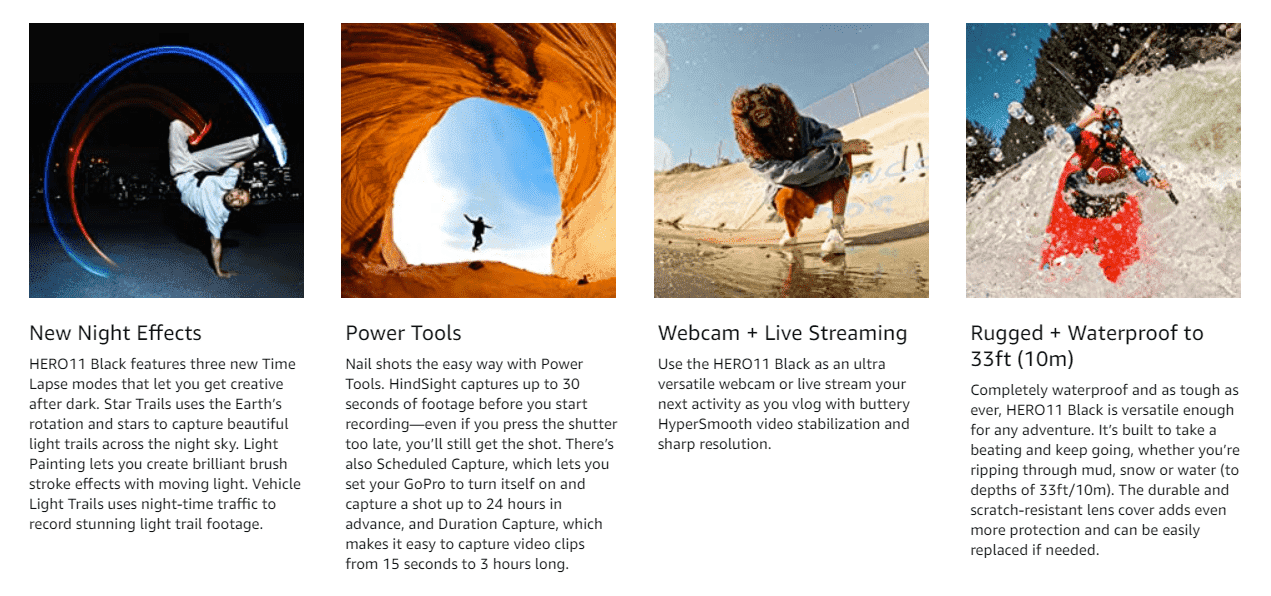Click the New Night Effects heading
1271x596 pixels.
pyautogui.click(x=115, y=333)
